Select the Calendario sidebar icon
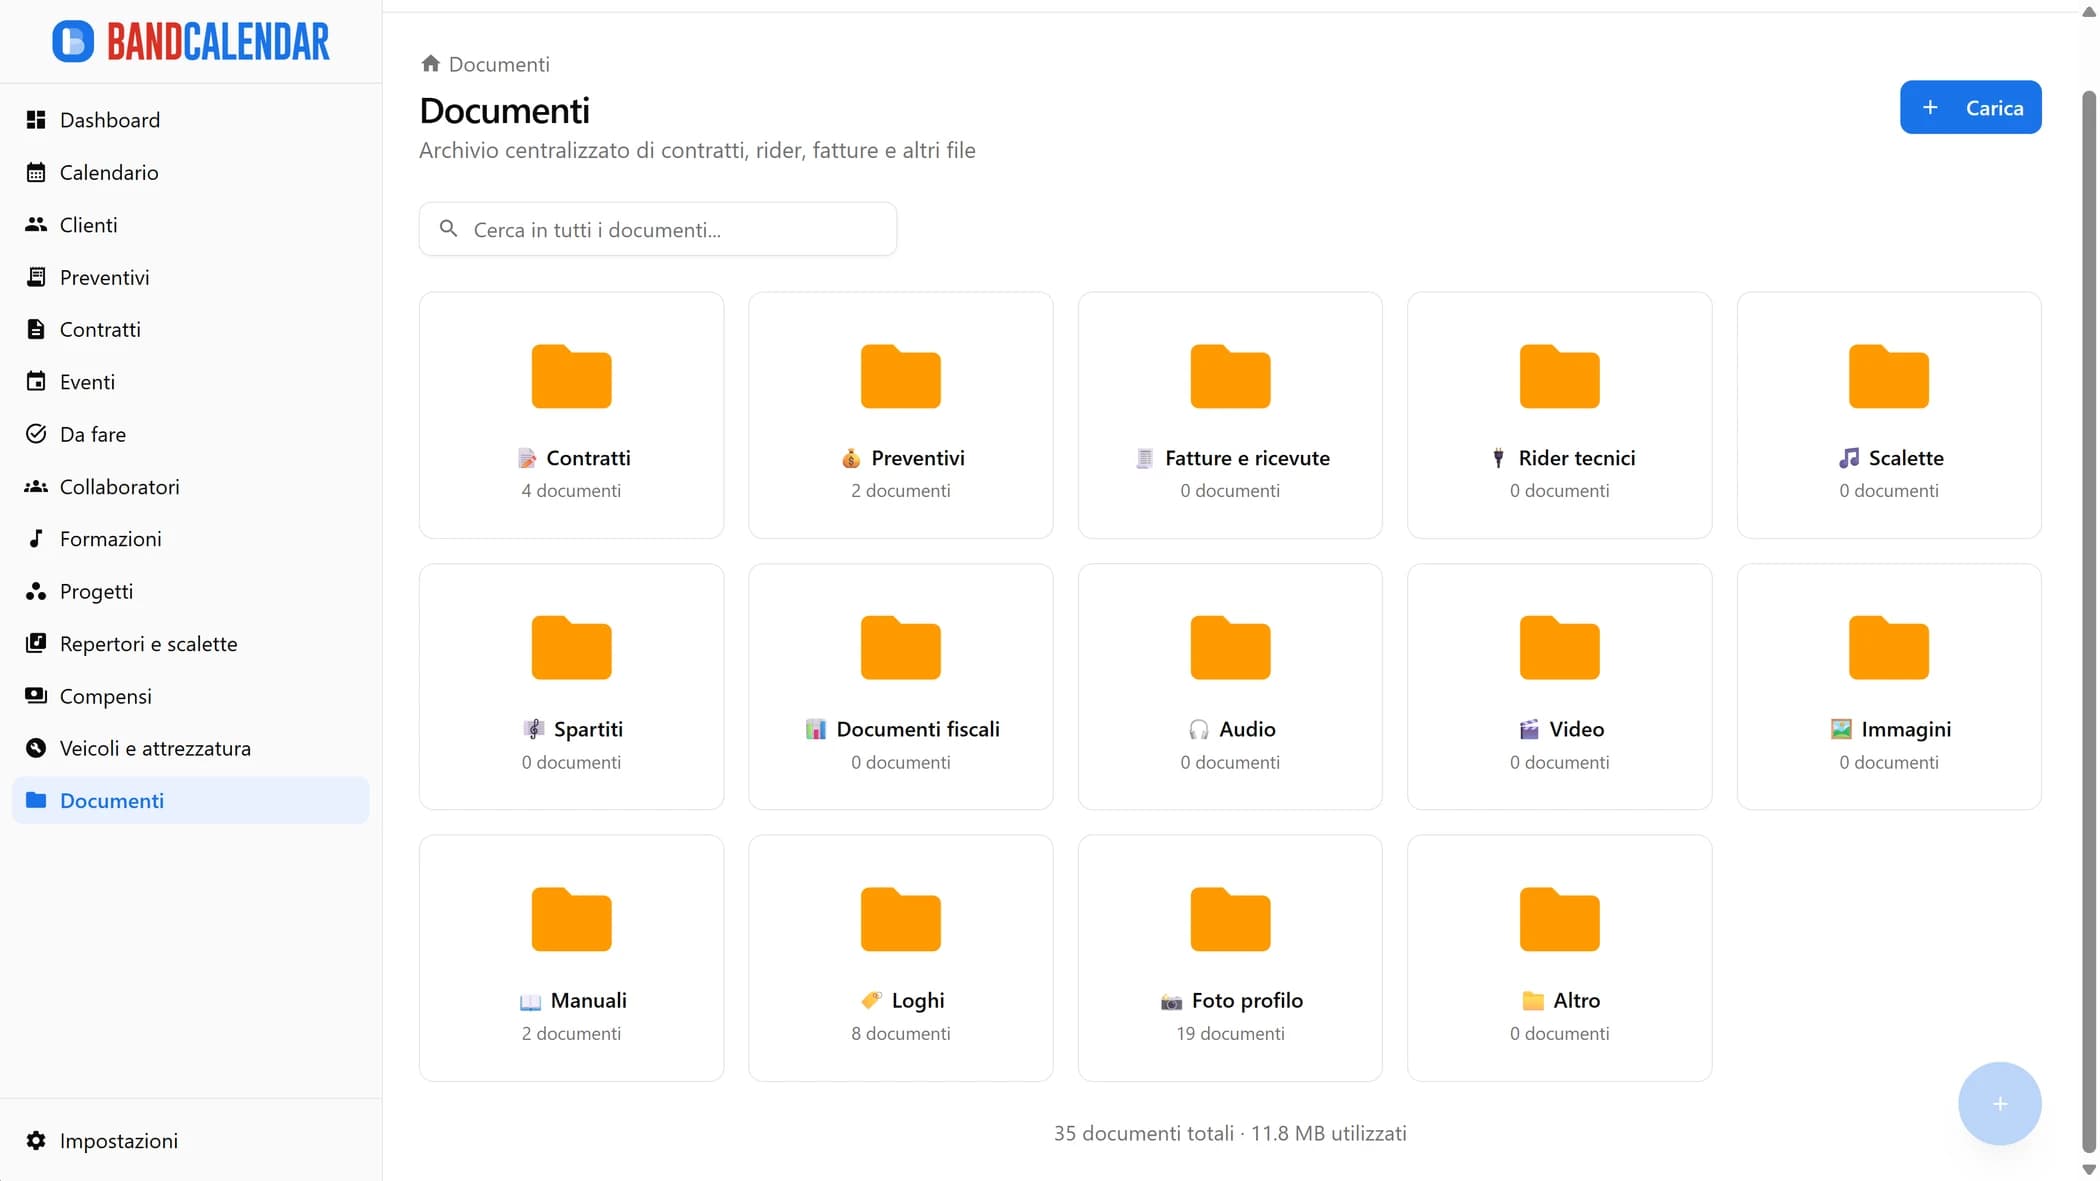Viewport: 2100px width, 1181px height. tap(36, 172)
